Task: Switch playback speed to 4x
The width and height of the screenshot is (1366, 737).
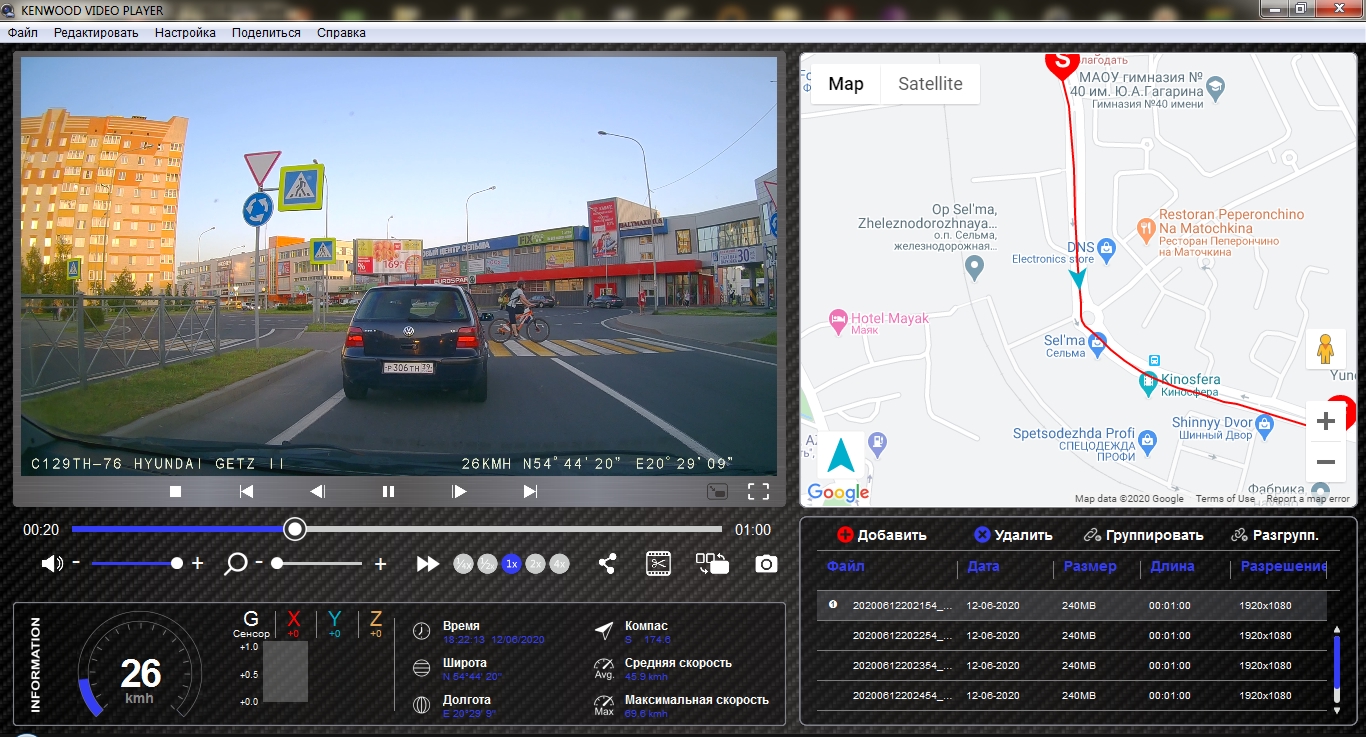Action: (560, 564)
